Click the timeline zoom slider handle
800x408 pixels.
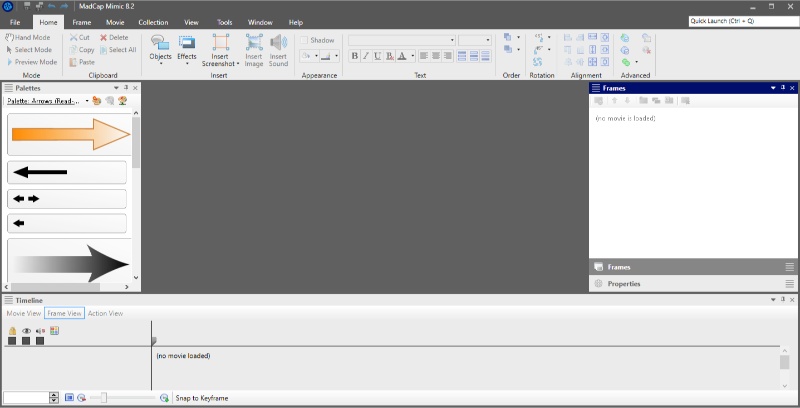(x=104, y=398)
